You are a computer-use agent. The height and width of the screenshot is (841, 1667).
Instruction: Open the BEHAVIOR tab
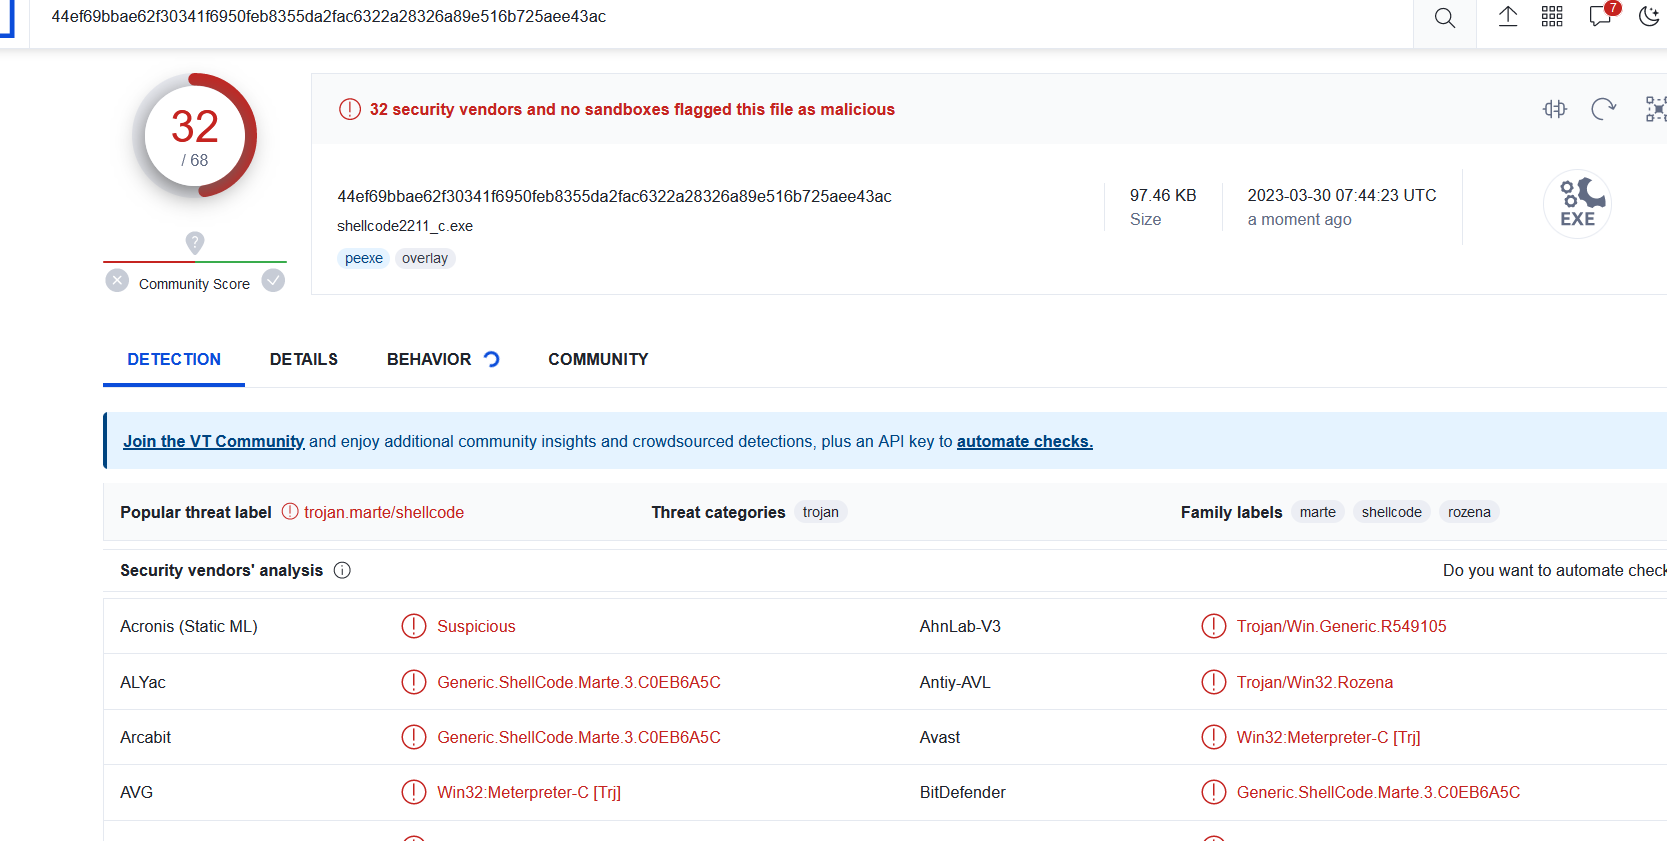pyautogui.click(x=429, y=359)
